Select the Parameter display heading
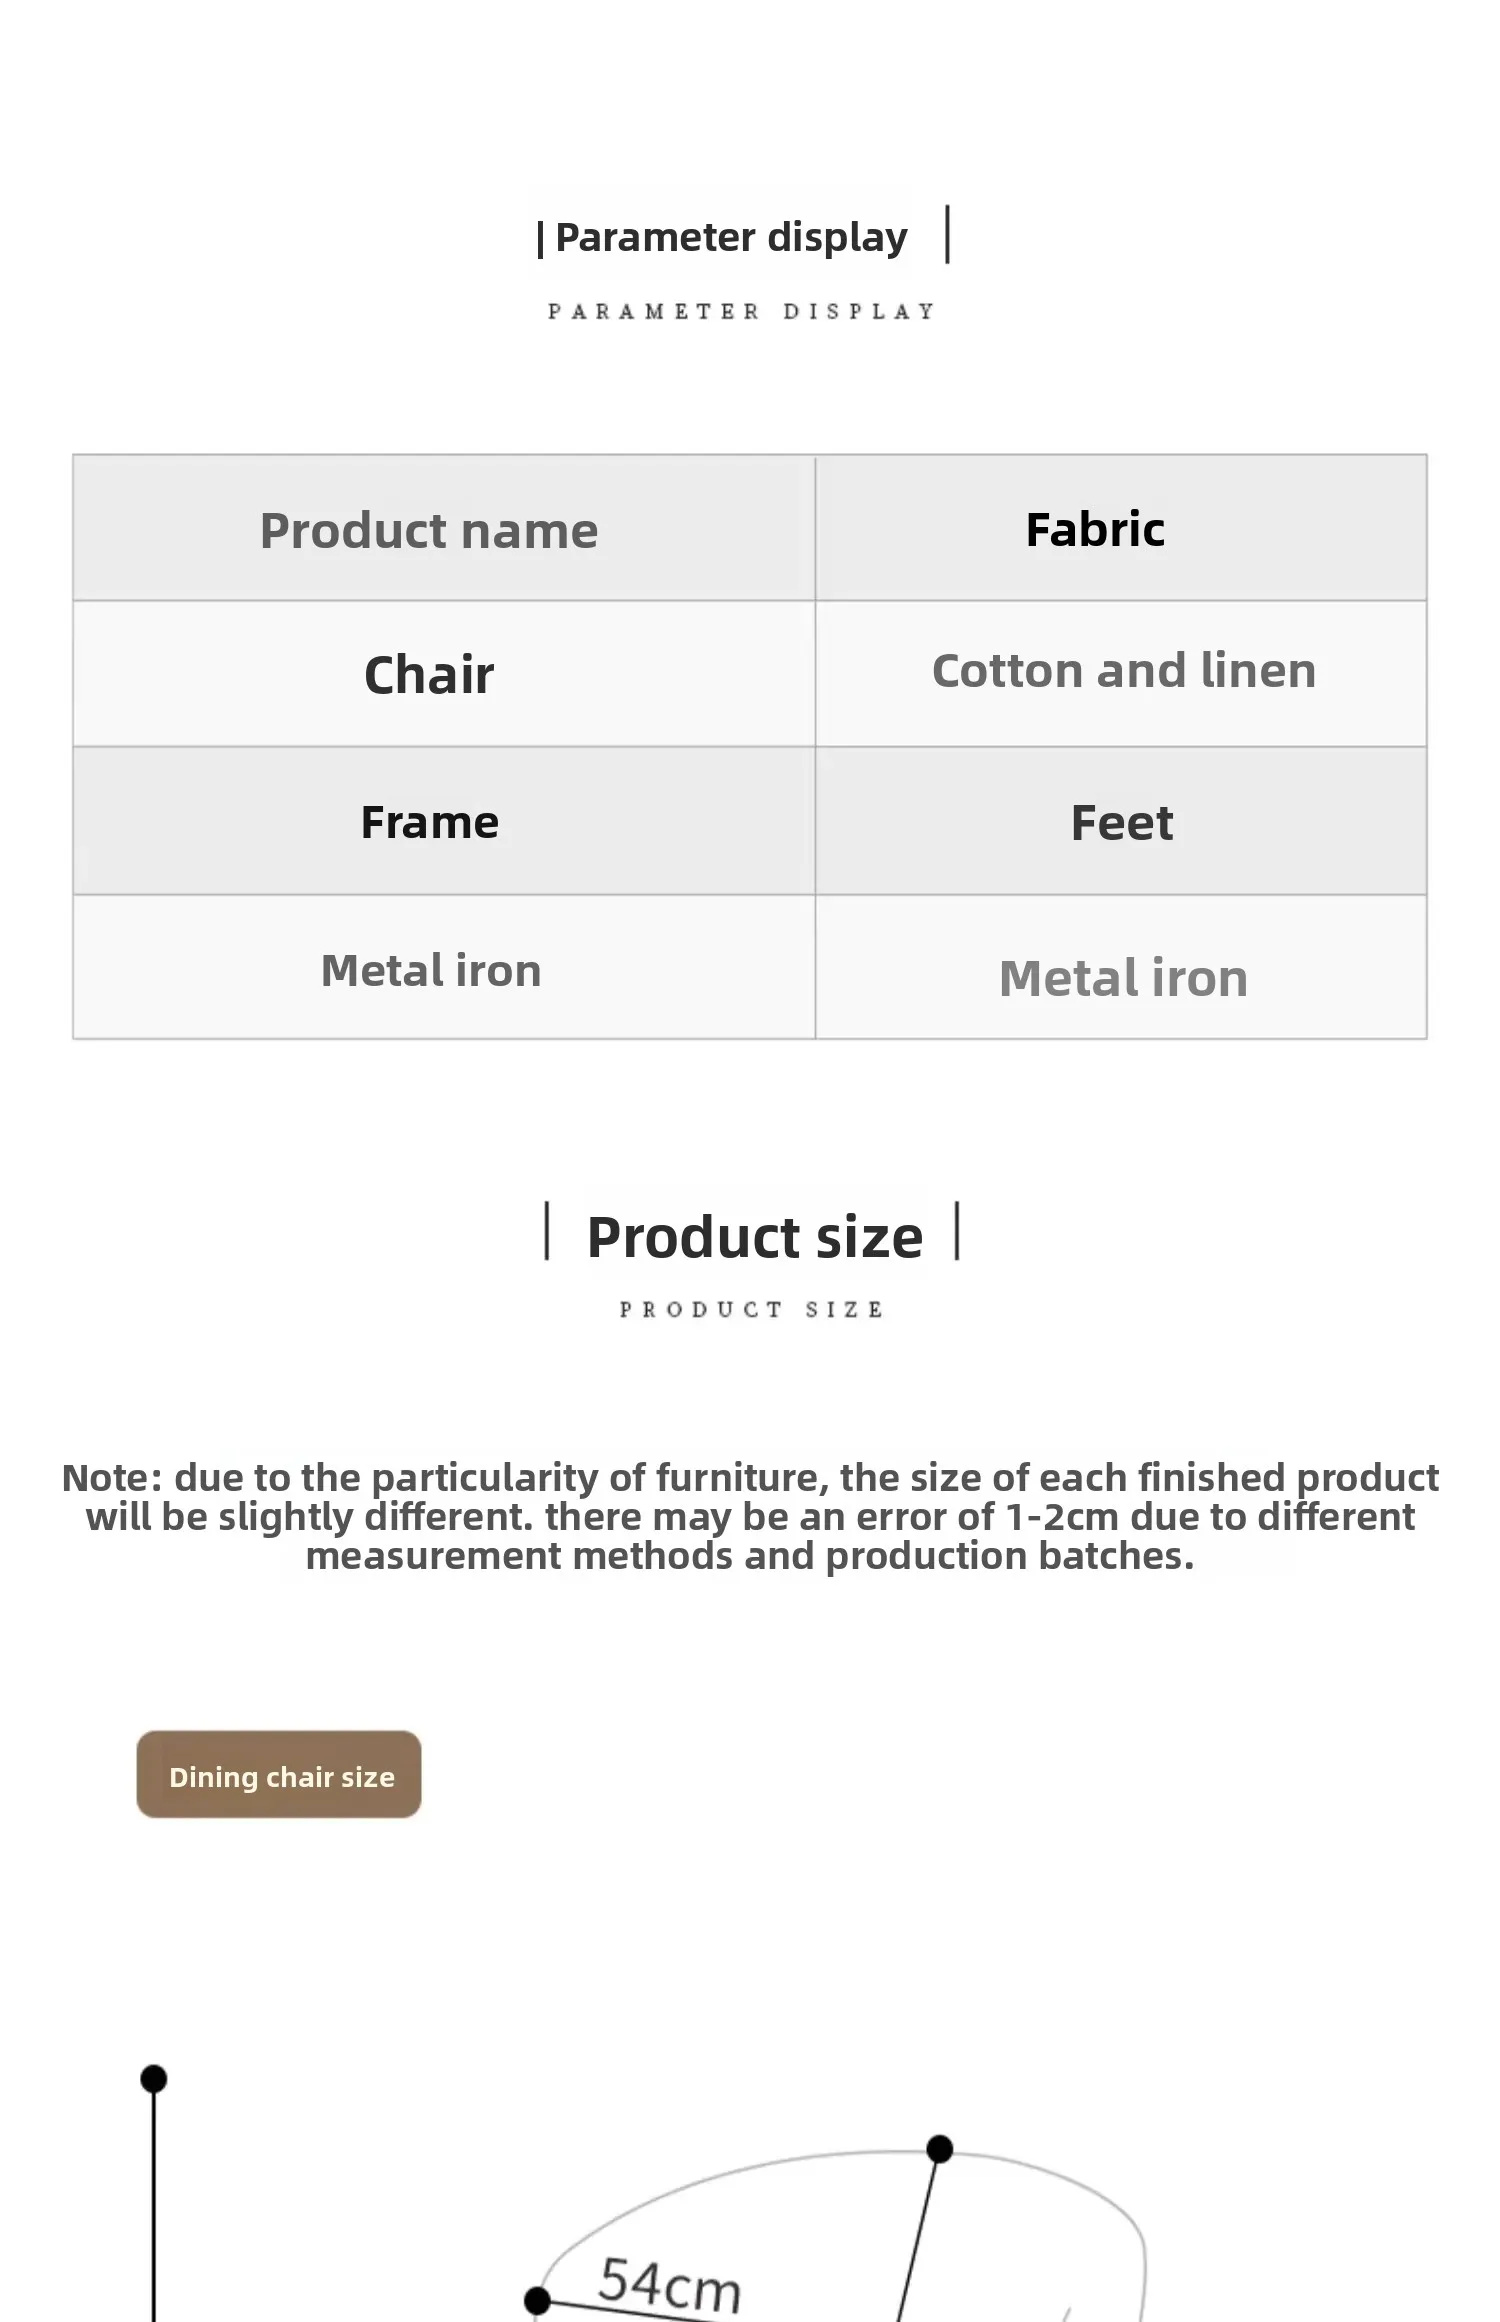This screenshot has height=2322, width=1500. tap(731, 237)
